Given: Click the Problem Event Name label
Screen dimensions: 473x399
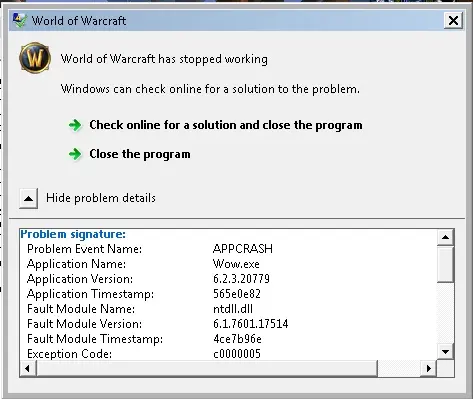Looking at the screenshot, I should 84,249.
